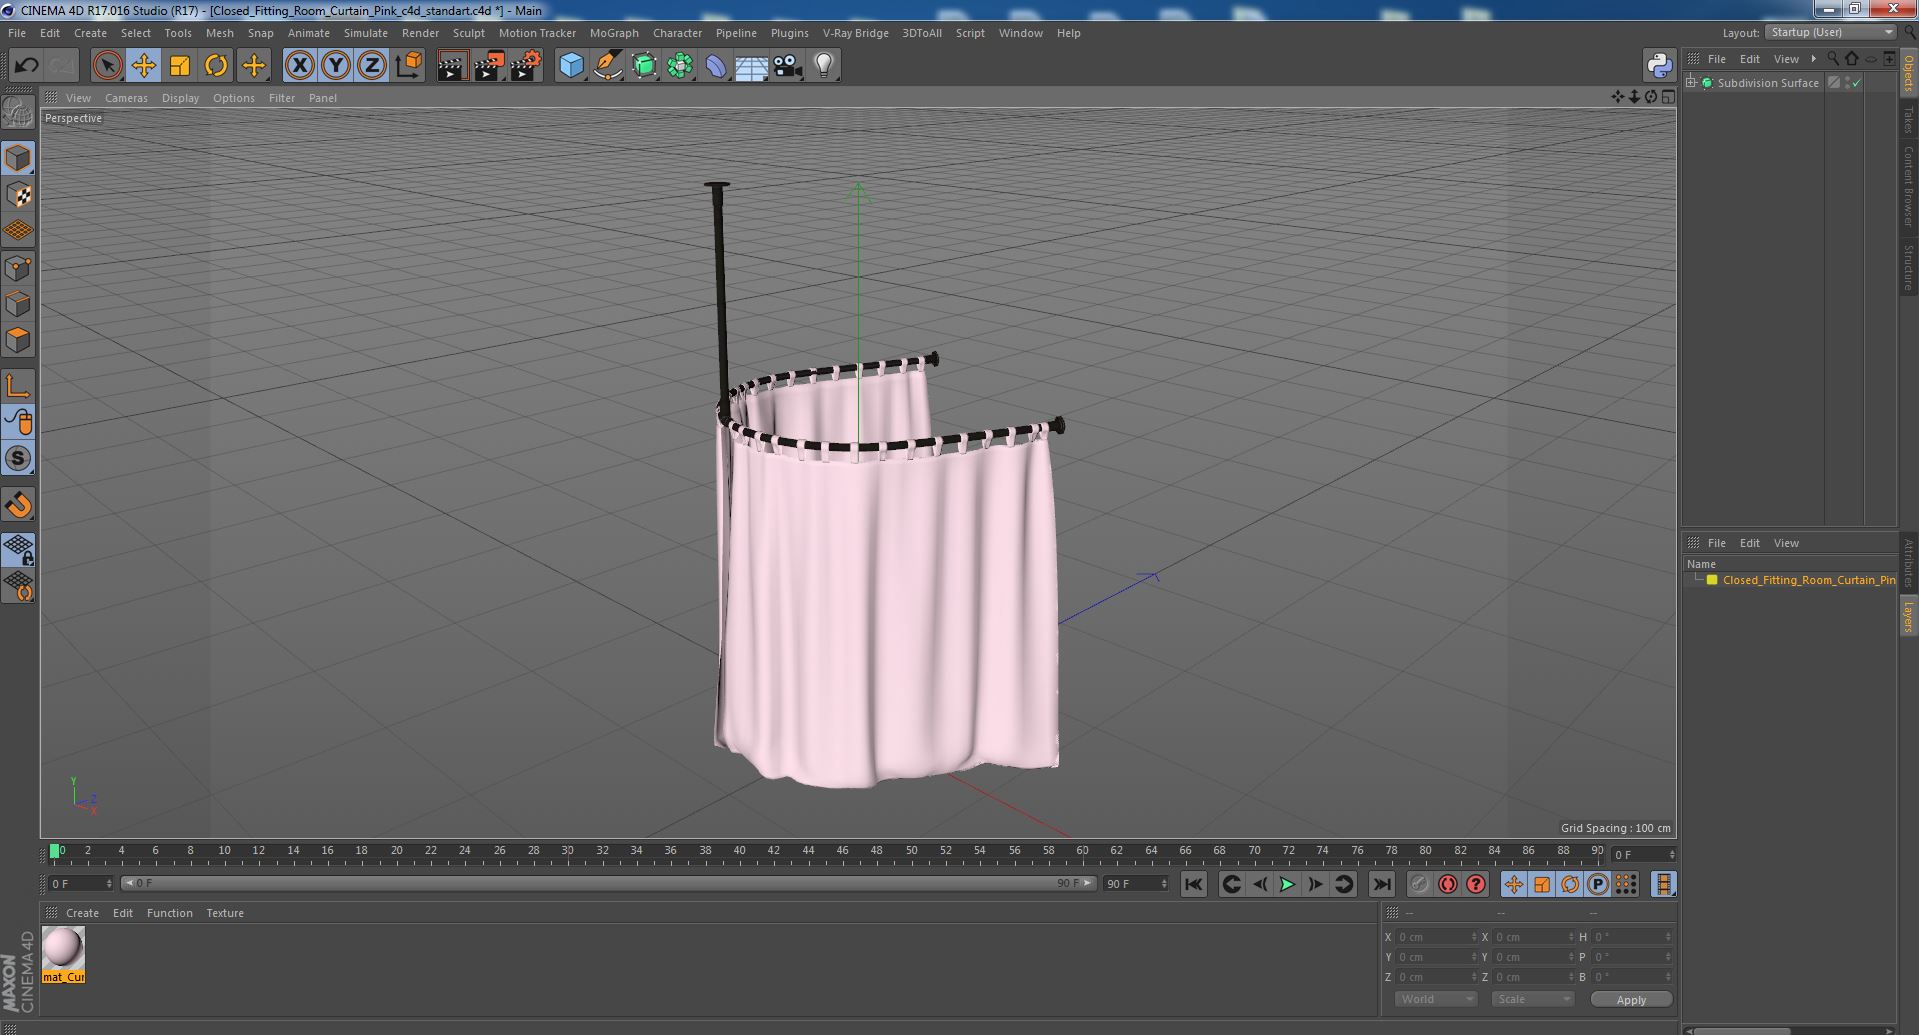Screen dimensions: 1919x1035
Task: Add a Light object
Action: coord(823,66)
